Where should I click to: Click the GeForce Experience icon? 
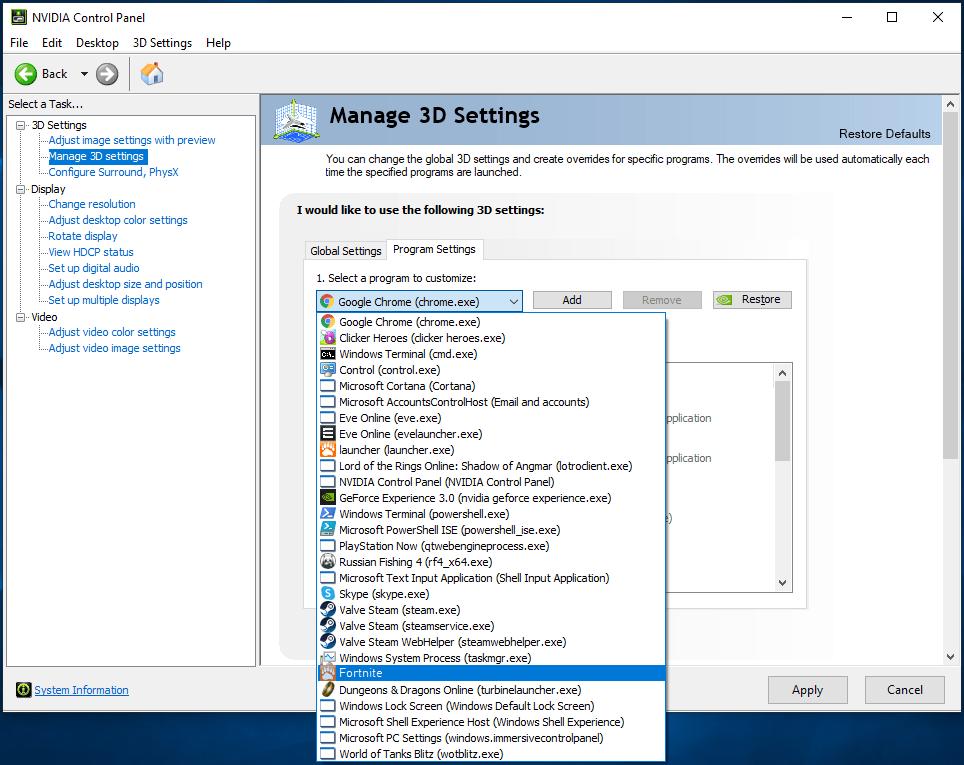click(x=328, y=497)
